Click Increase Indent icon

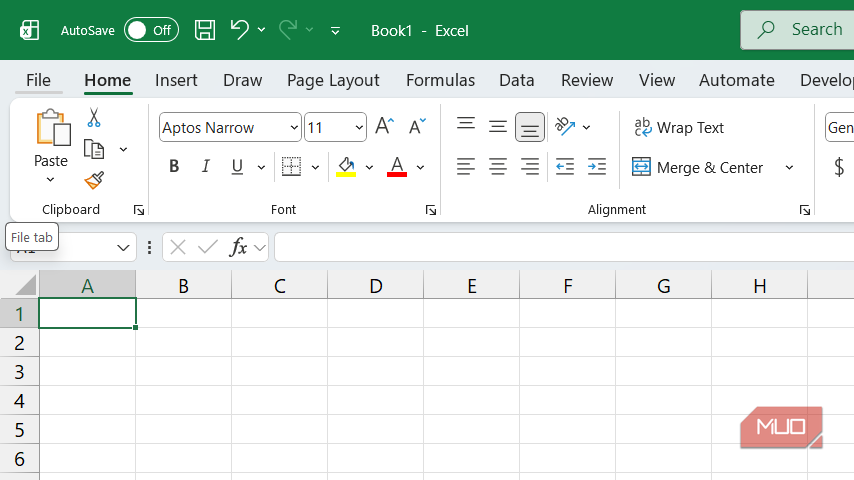597,166
